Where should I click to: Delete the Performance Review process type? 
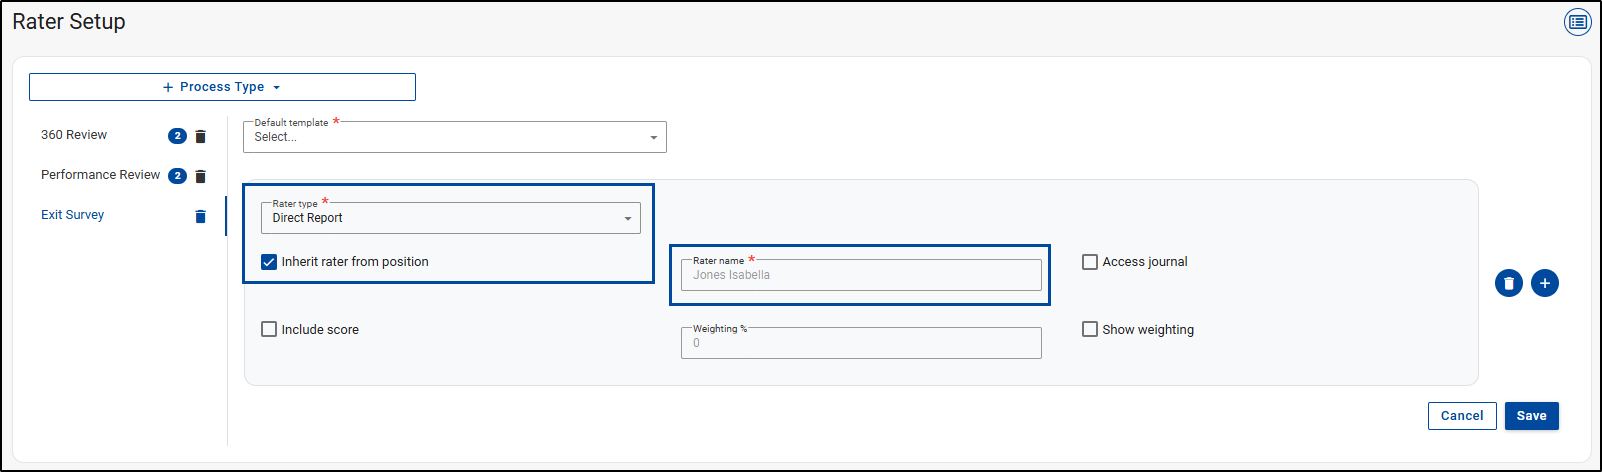(201, 176)
